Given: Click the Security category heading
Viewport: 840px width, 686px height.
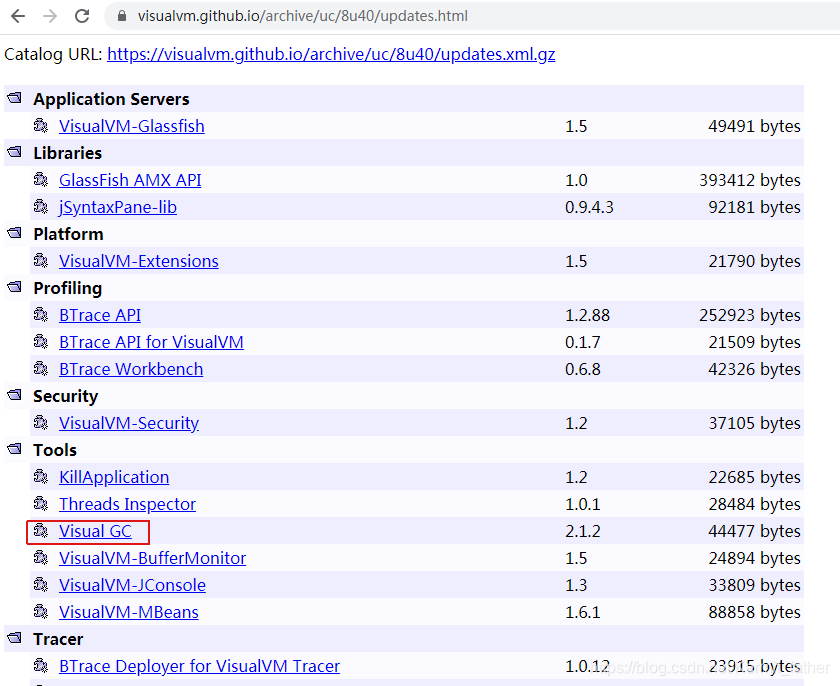Looking at the screenshot, I should point(65,396).
